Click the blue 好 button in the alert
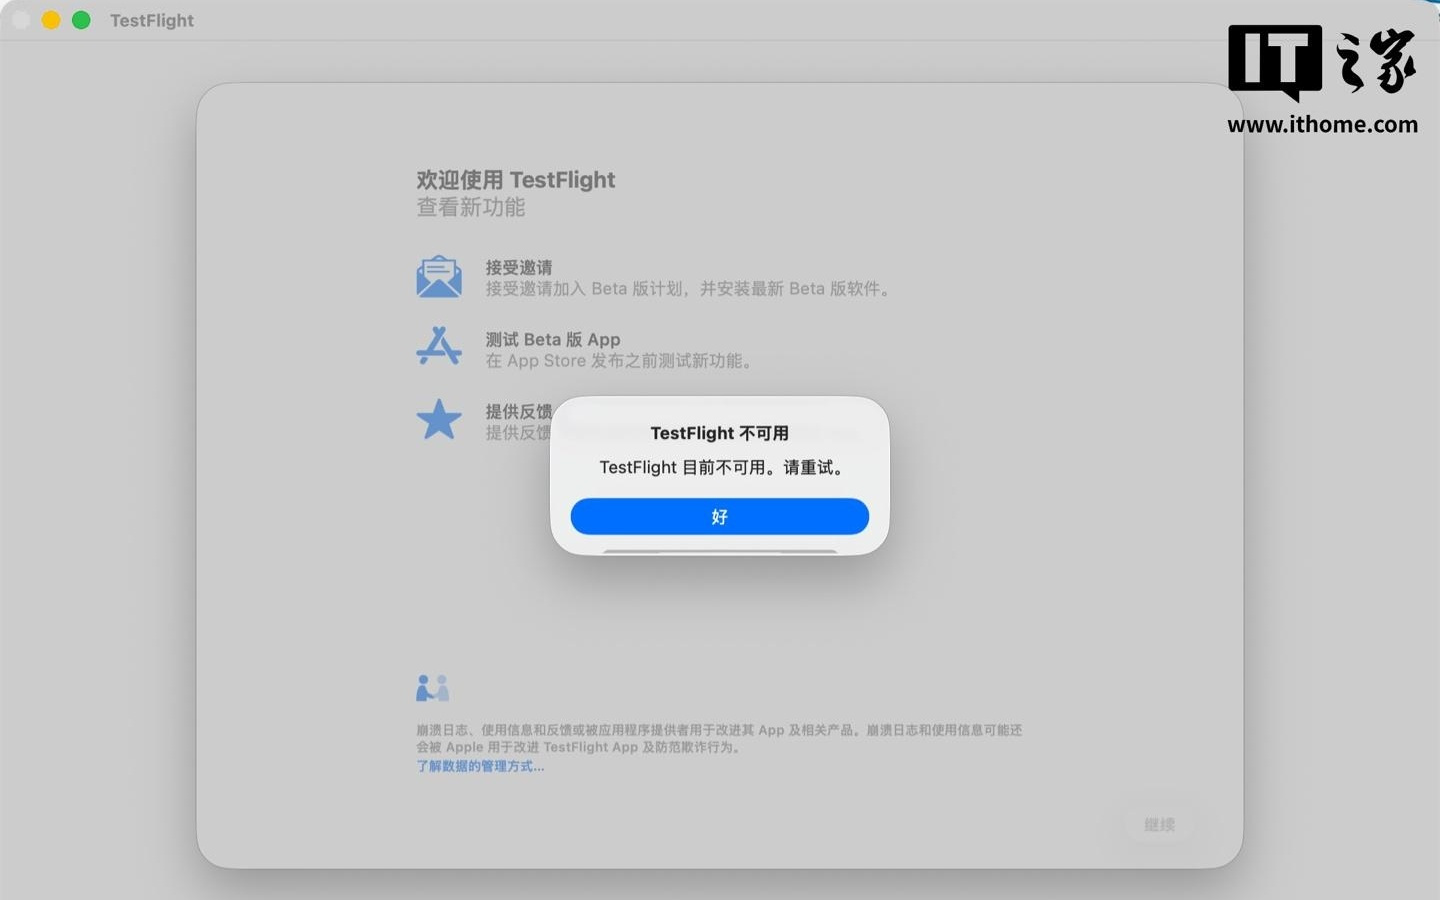 tap(719, 517)
